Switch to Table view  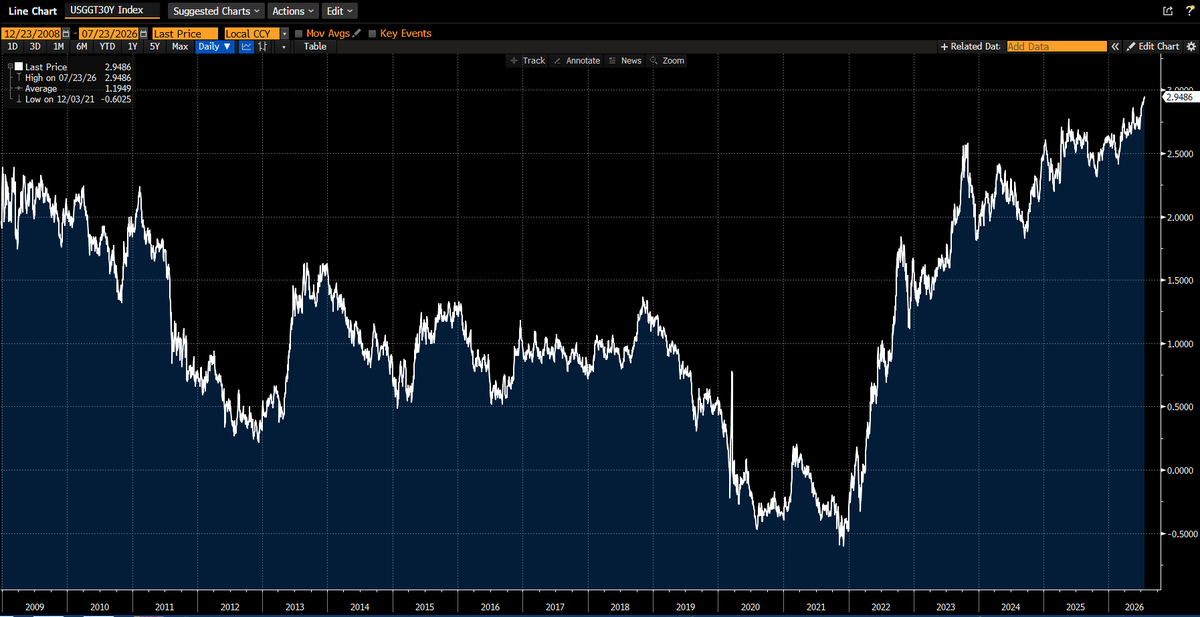pos(315,46)
